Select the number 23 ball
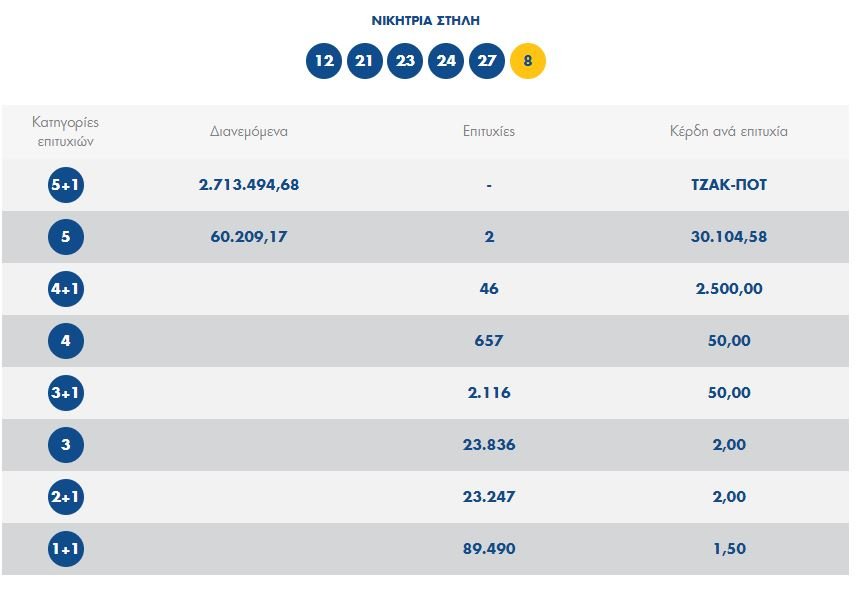Viewport: 867px width, 606px height. point(406,62)
